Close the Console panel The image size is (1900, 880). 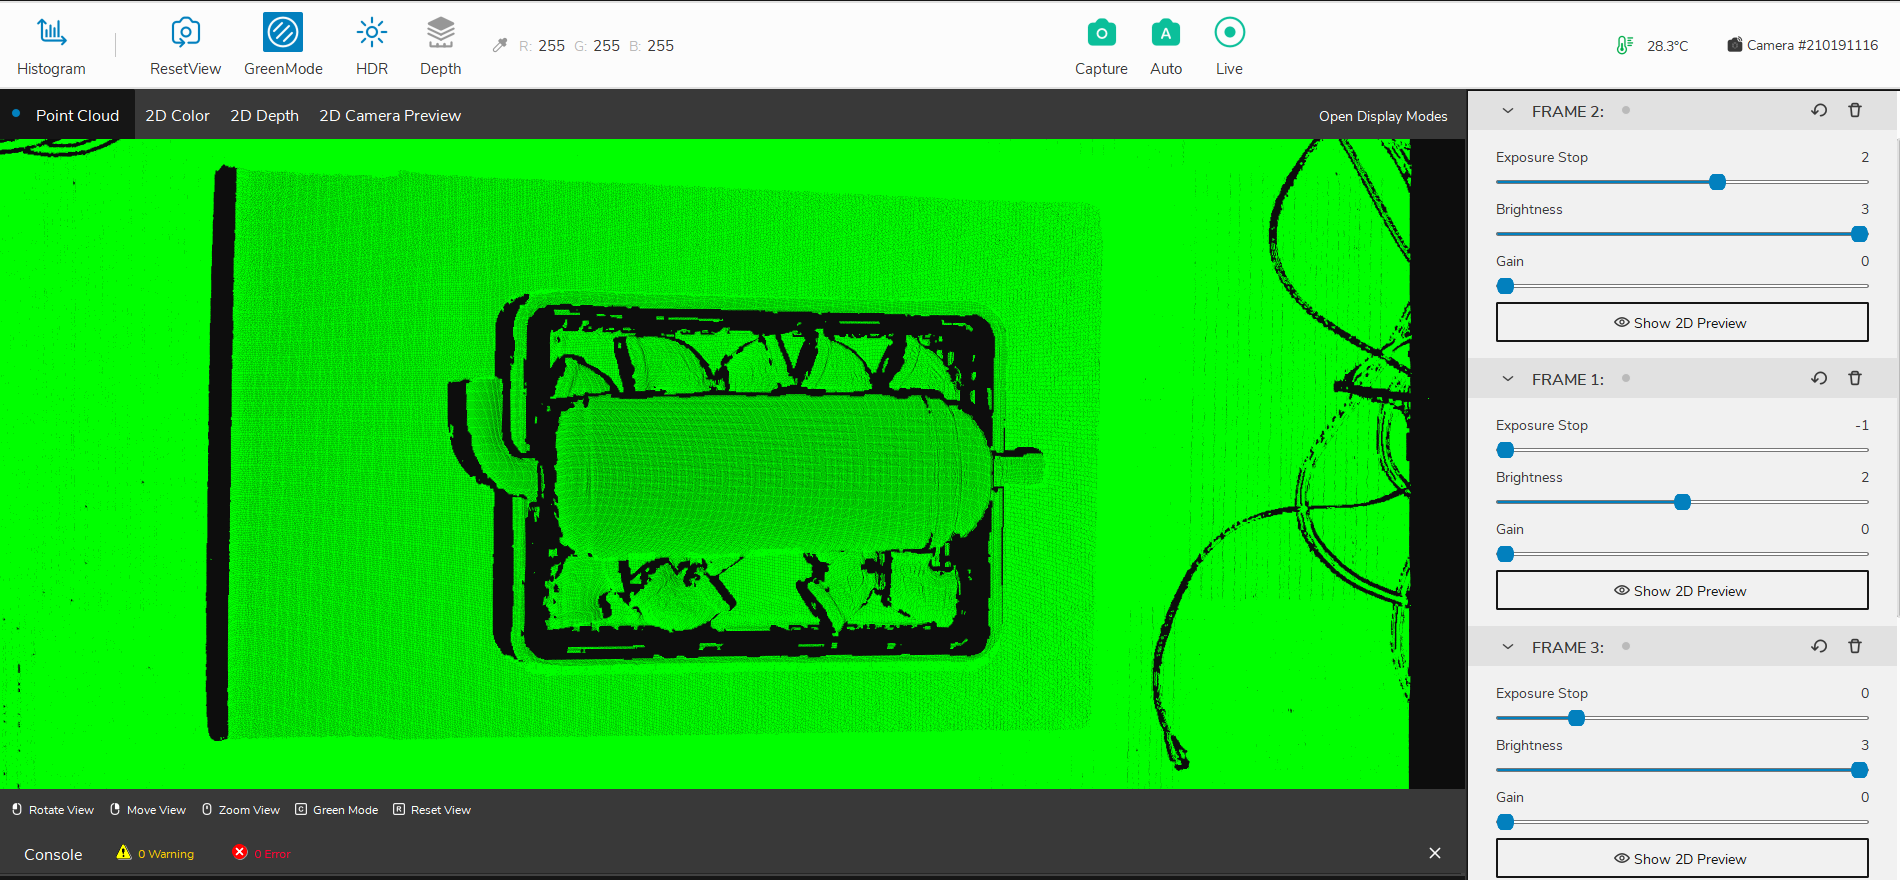coord(1435,853)
